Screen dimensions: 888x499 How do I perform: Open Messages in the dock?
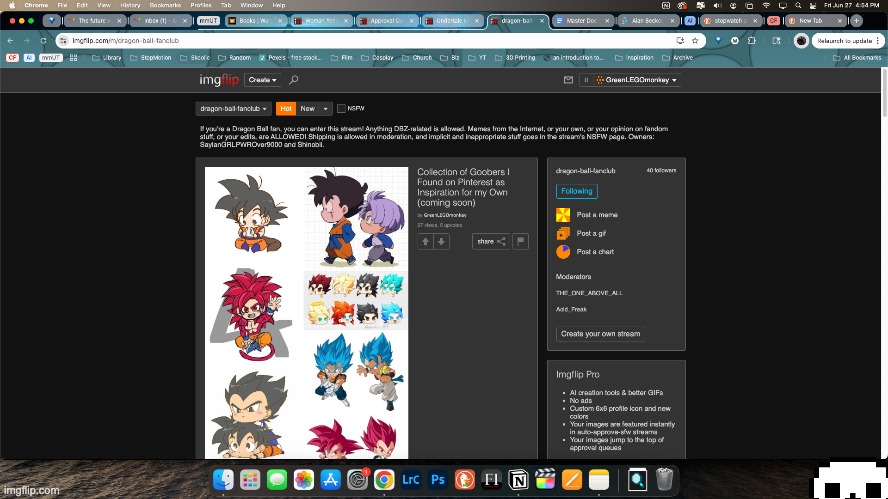tap(277, 480)
